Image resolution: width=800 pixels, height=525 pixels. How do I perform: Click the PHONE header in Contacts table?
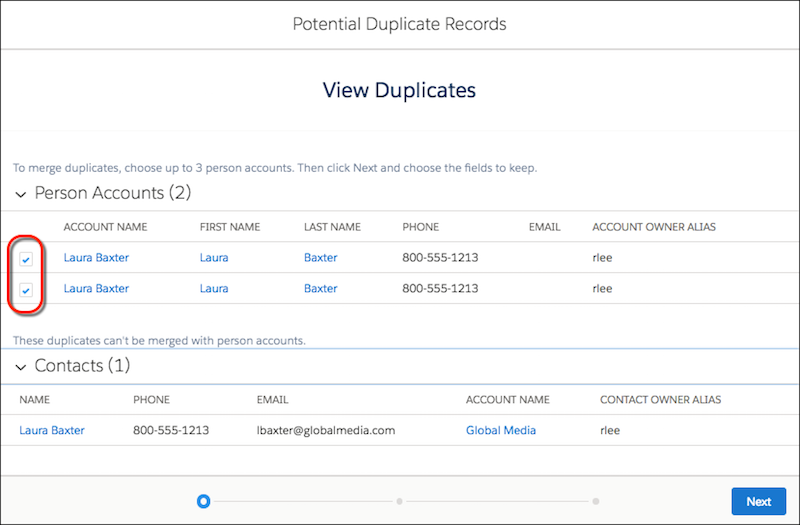tap(151, 399)
